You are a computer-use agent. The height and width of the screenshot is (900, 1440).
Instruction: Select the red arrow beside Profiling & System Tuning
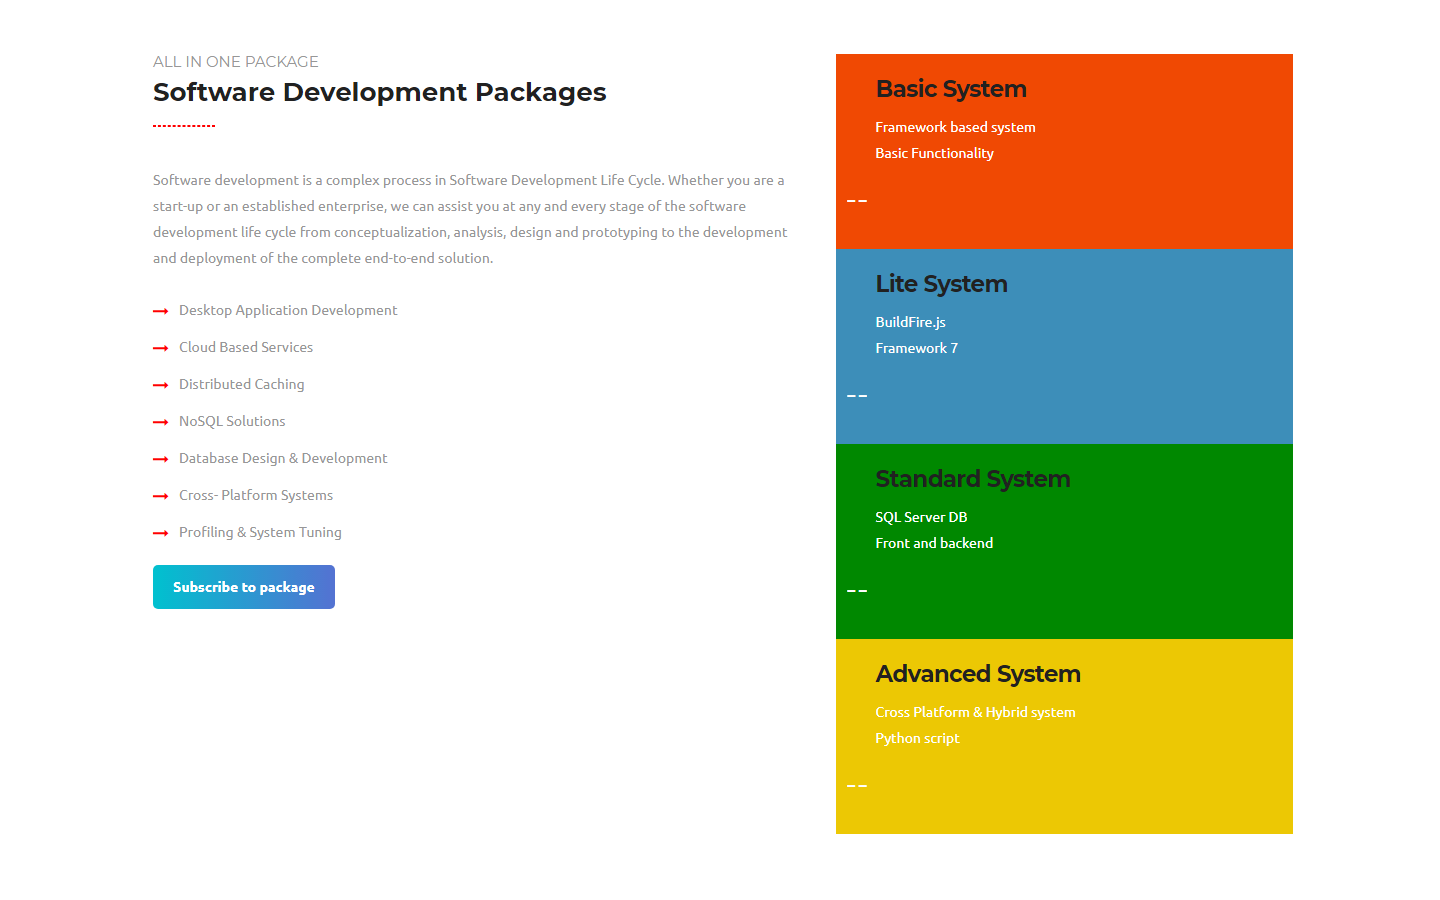[160, 533]
